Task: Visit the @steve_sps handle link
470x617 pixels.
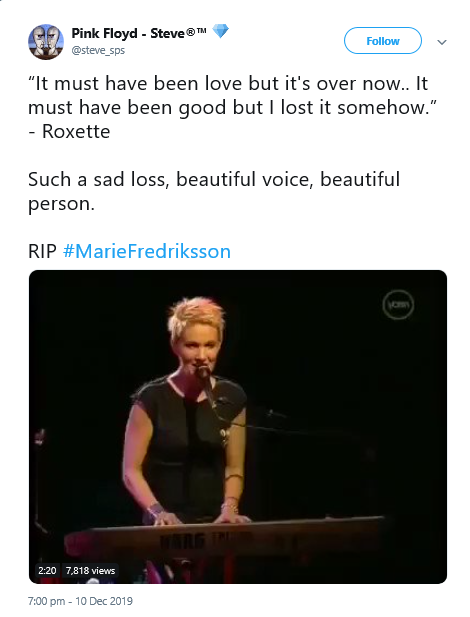Action: click(x=98, y=50)
